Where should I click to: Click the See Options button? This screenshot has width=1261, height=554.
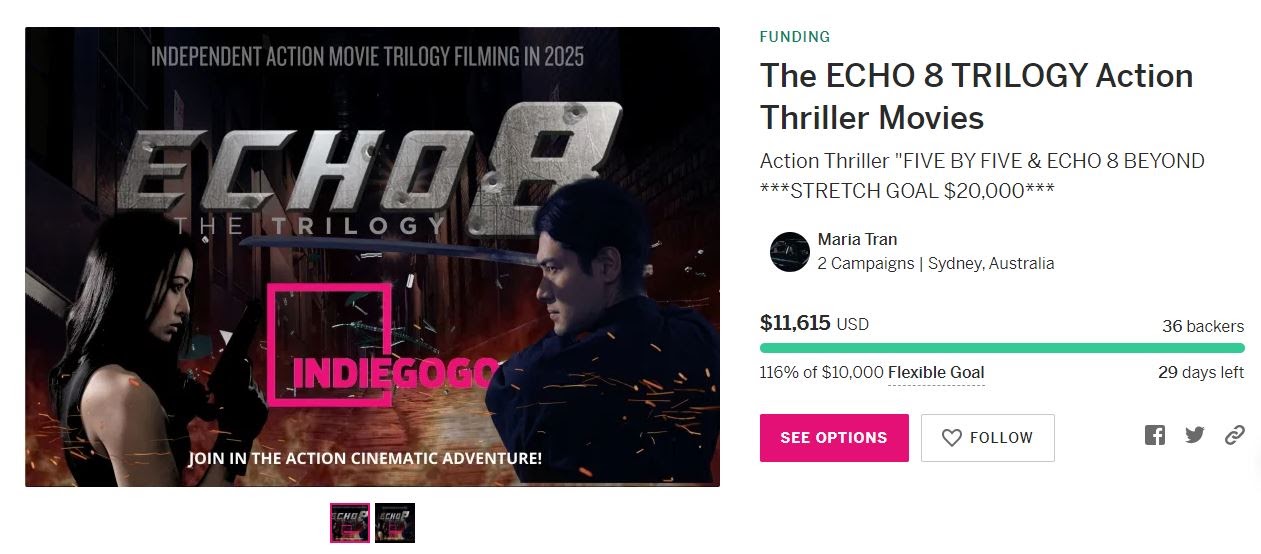click(x=834, y=438)
